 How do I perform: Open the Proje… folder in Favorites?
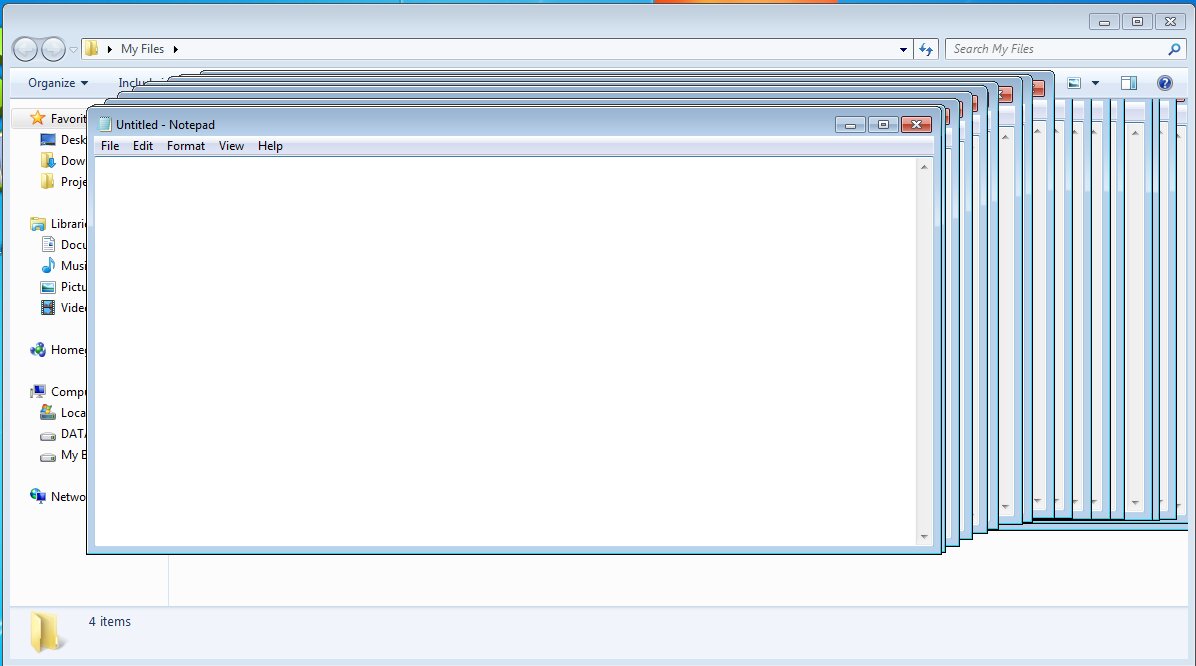(x=63, y=182)
